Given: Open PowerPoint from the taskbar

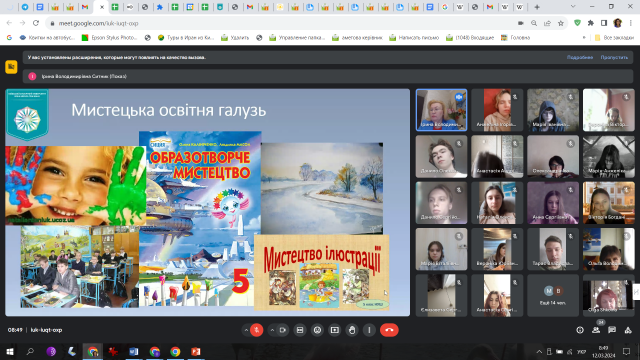Looking at the screenshot, I should pos(196,351).
